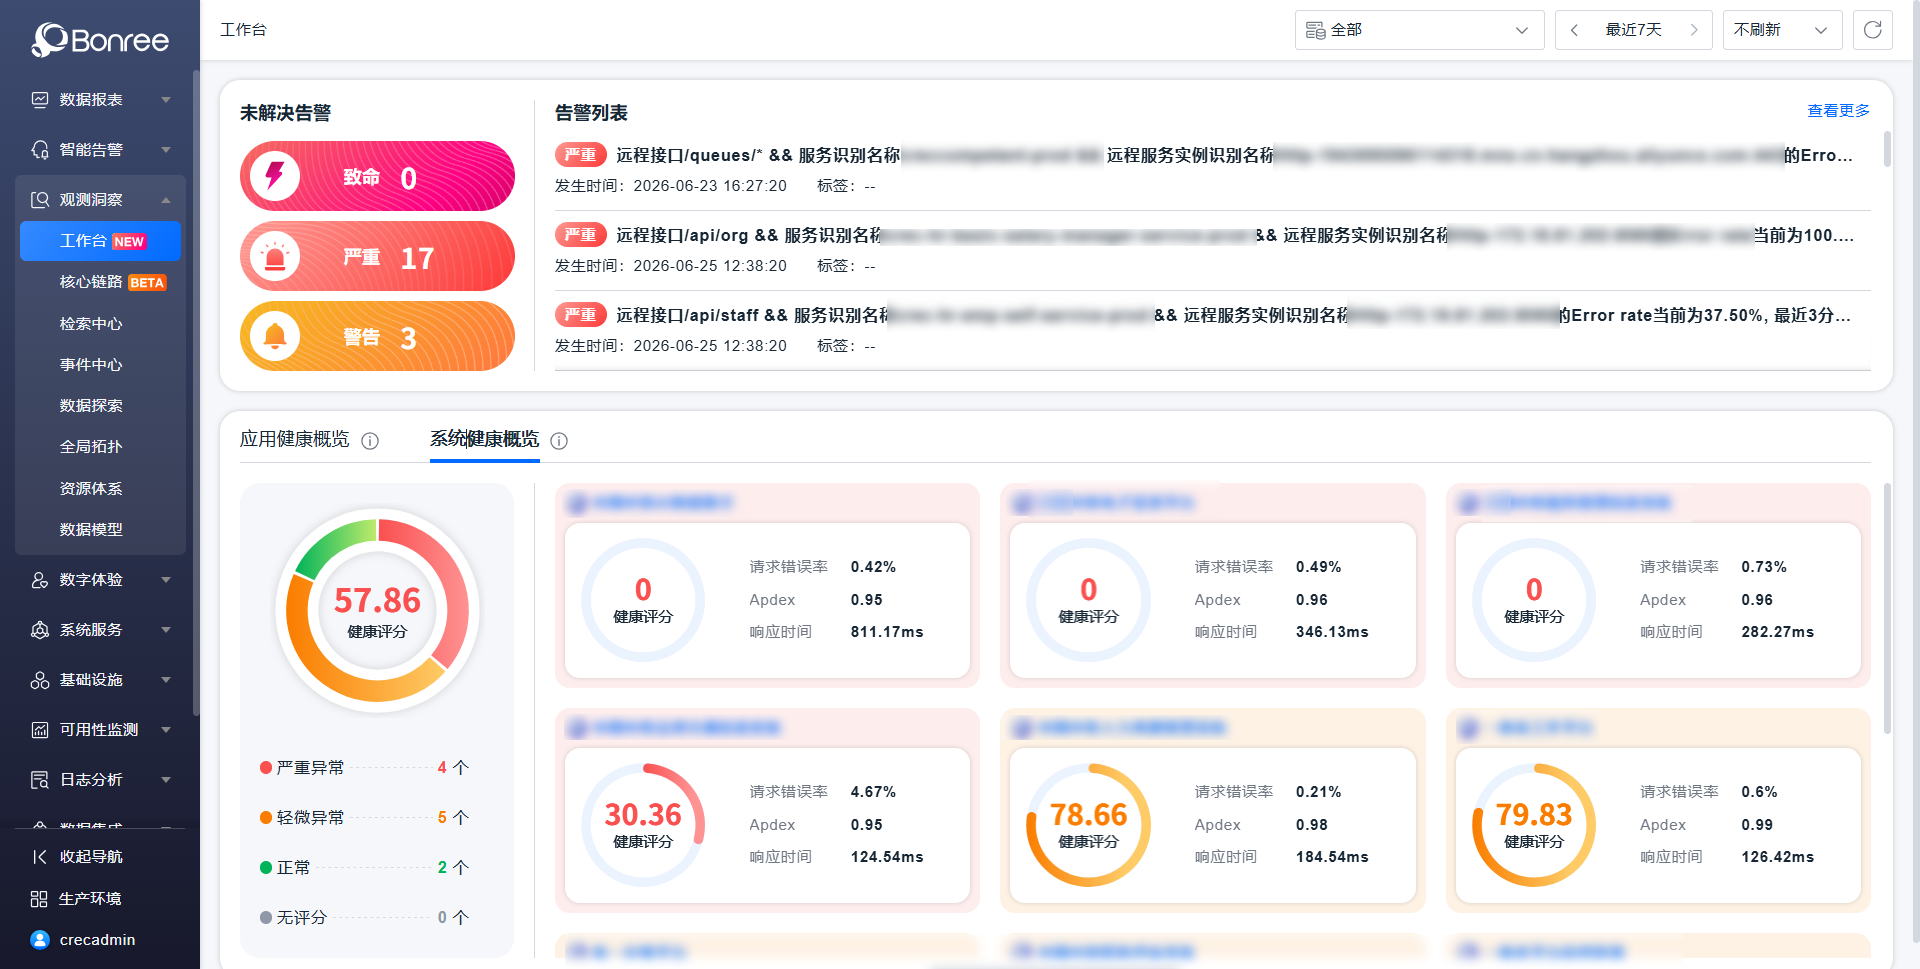Click 正常 2 个 legend row
Viewport: 1920px width, 969px height.
click(365, 868)
